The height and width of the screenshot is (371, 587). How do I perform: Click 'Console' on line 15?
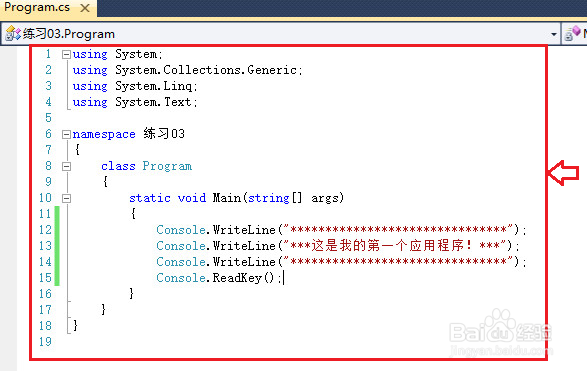(x=181, y=277)
